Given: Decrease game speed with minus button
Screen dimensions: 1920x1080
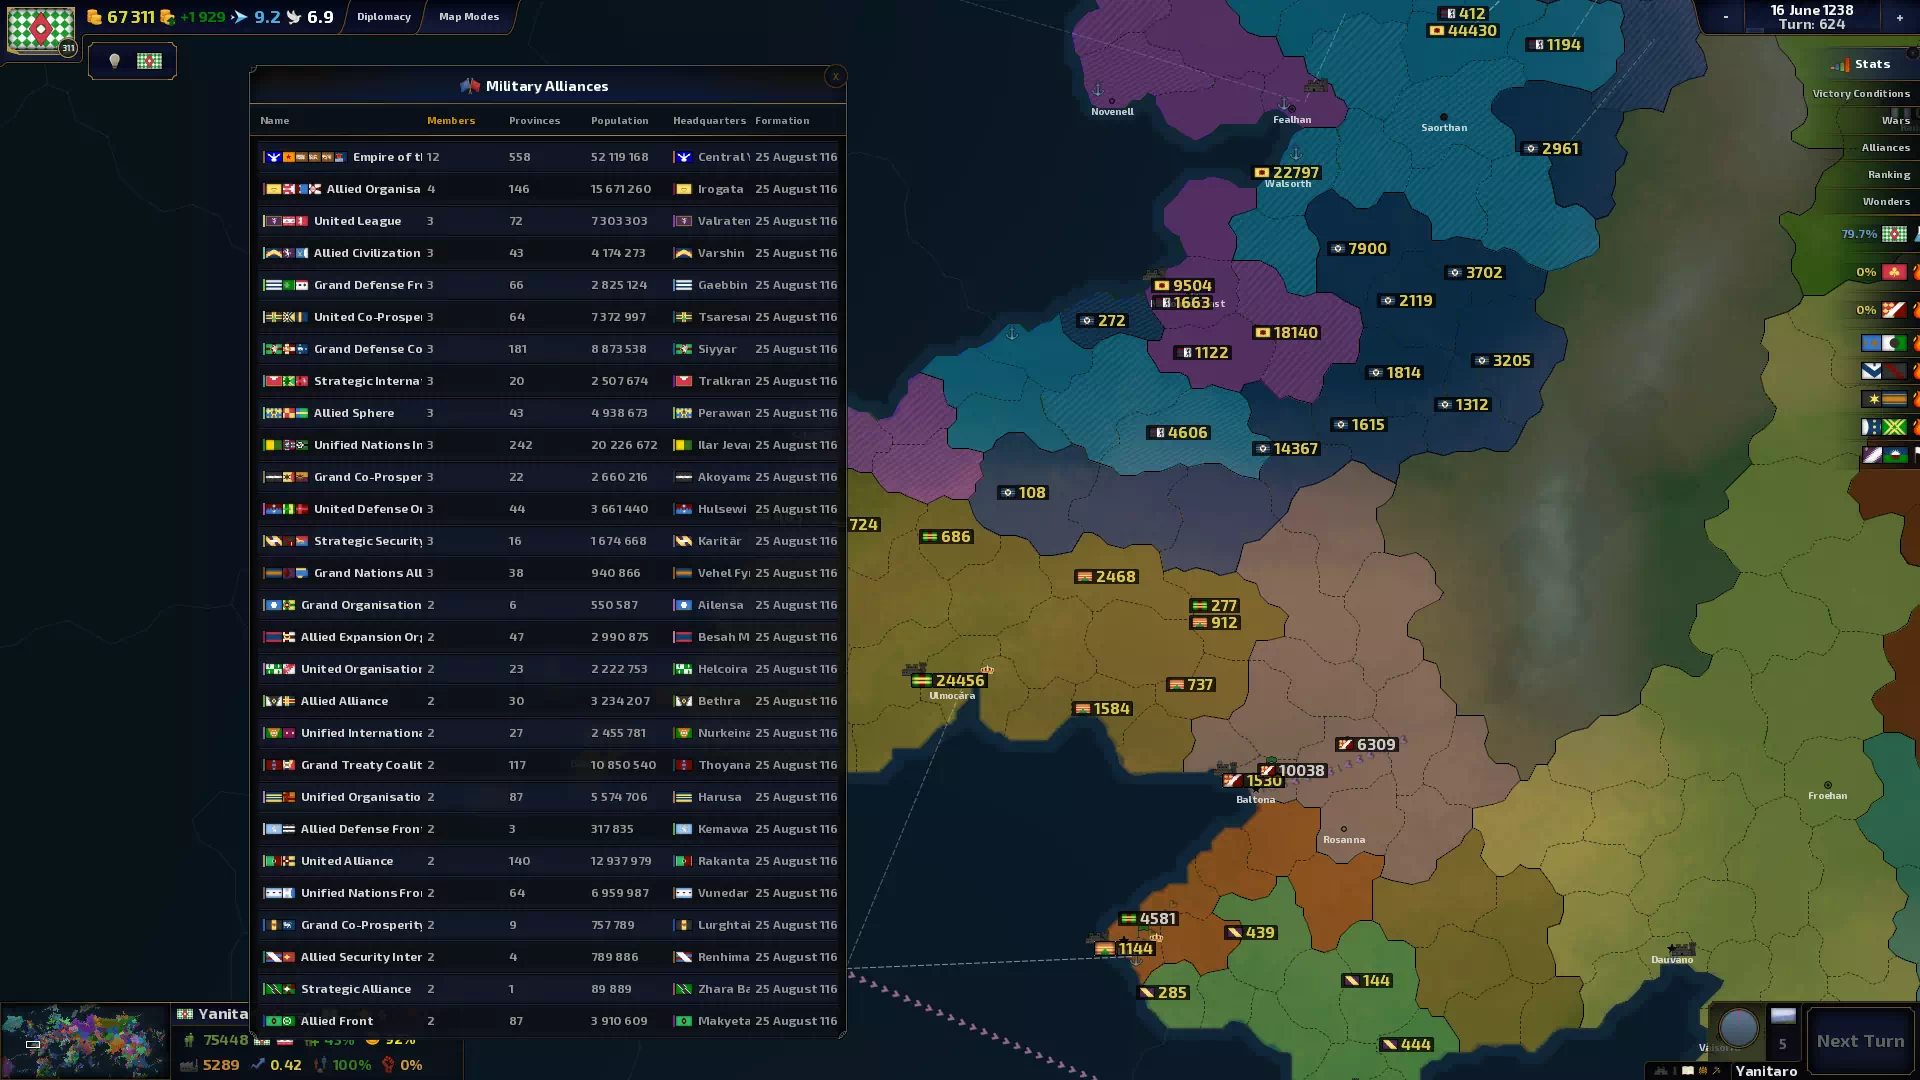Looking at the screenshot, I should pos(1725,17).
